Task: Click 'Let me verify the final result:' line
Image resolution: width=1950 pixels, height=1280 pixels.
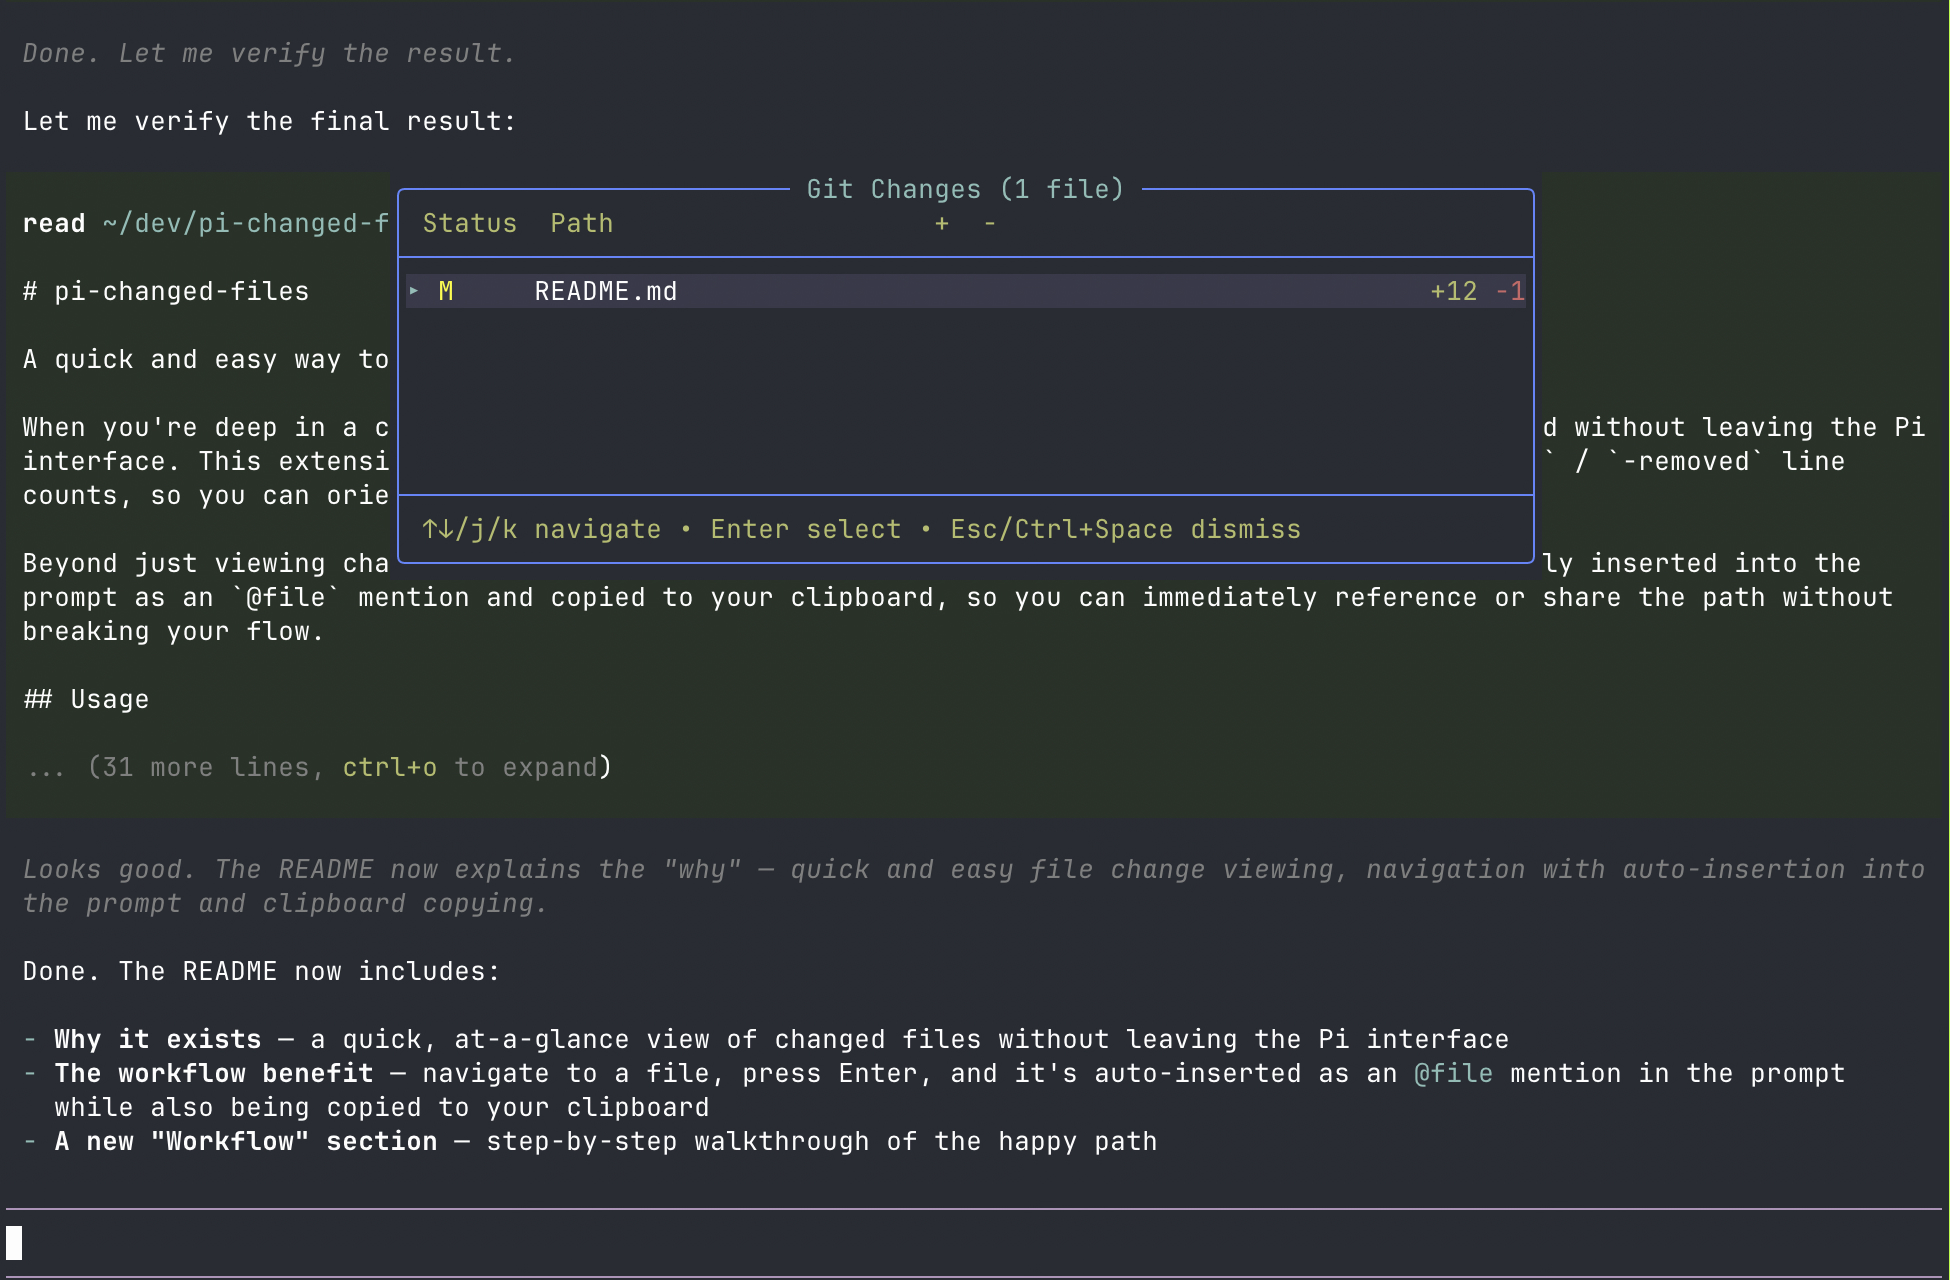Action: click(270, 121)
